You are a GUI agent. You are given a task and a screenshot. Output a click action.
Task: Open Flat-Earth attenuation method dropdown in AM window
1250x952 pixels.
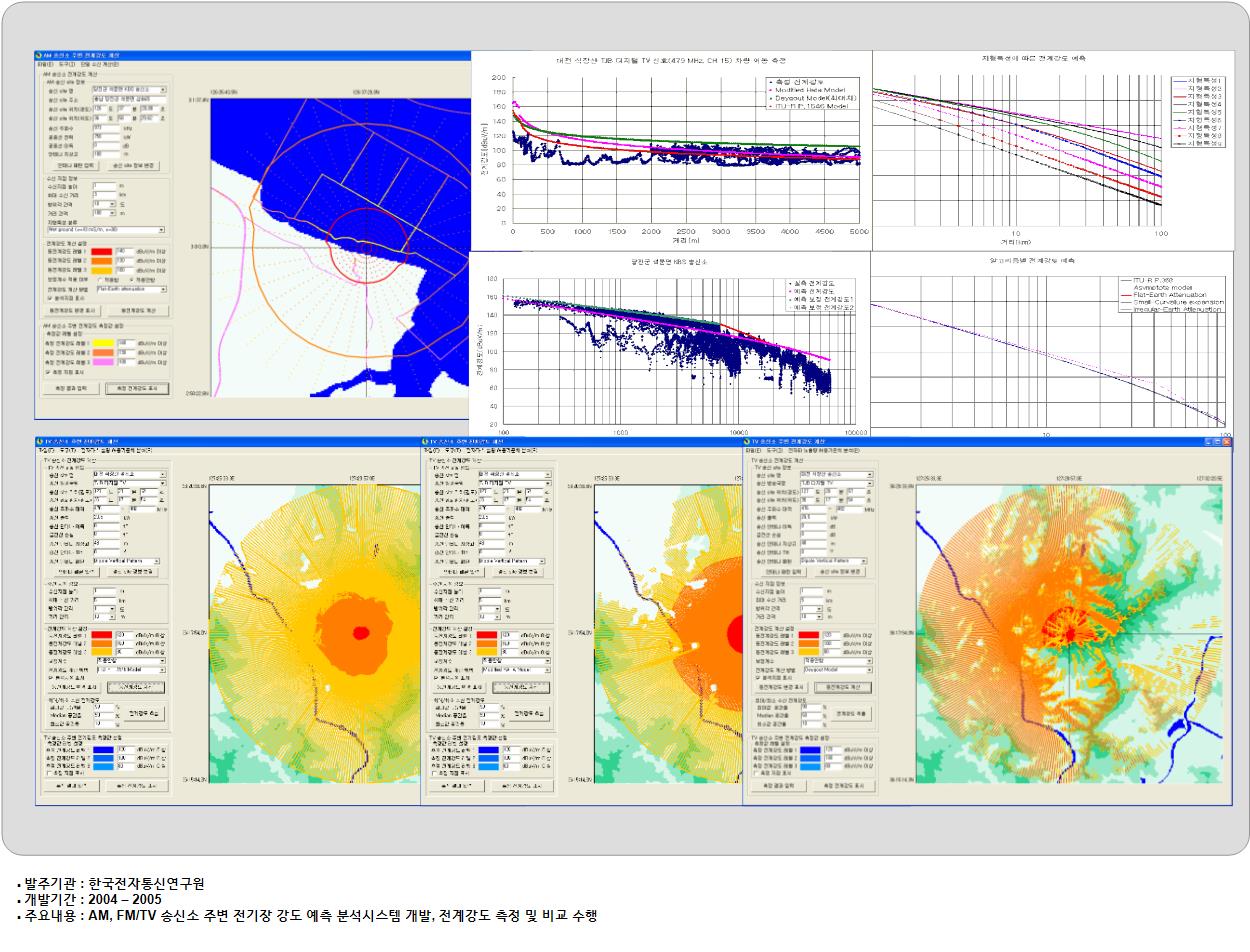[132, 289]
